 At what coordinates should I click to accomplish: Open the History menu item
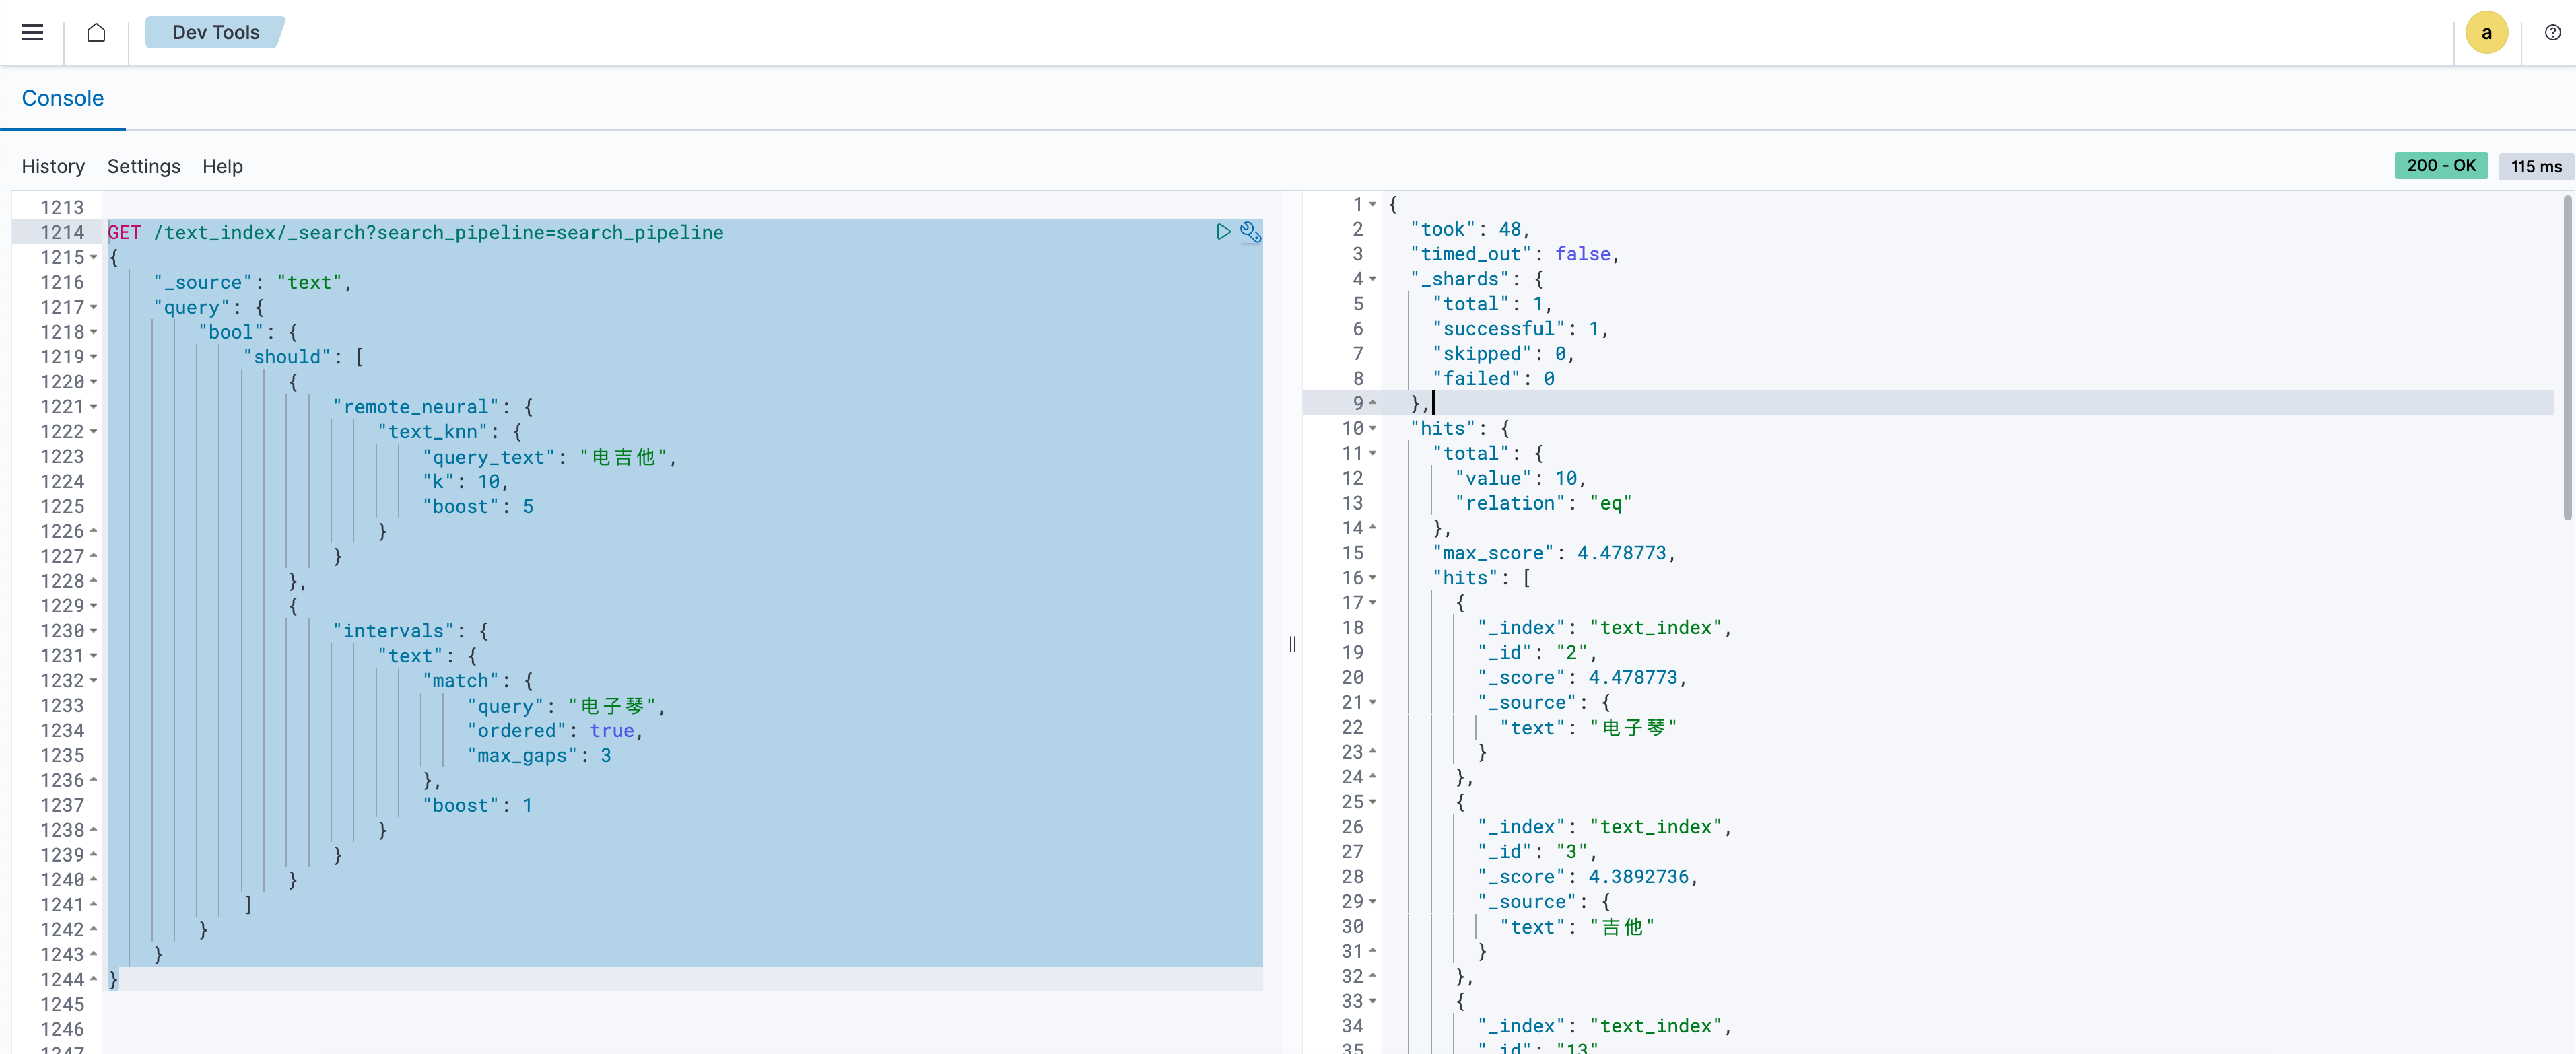click(53, 166)
